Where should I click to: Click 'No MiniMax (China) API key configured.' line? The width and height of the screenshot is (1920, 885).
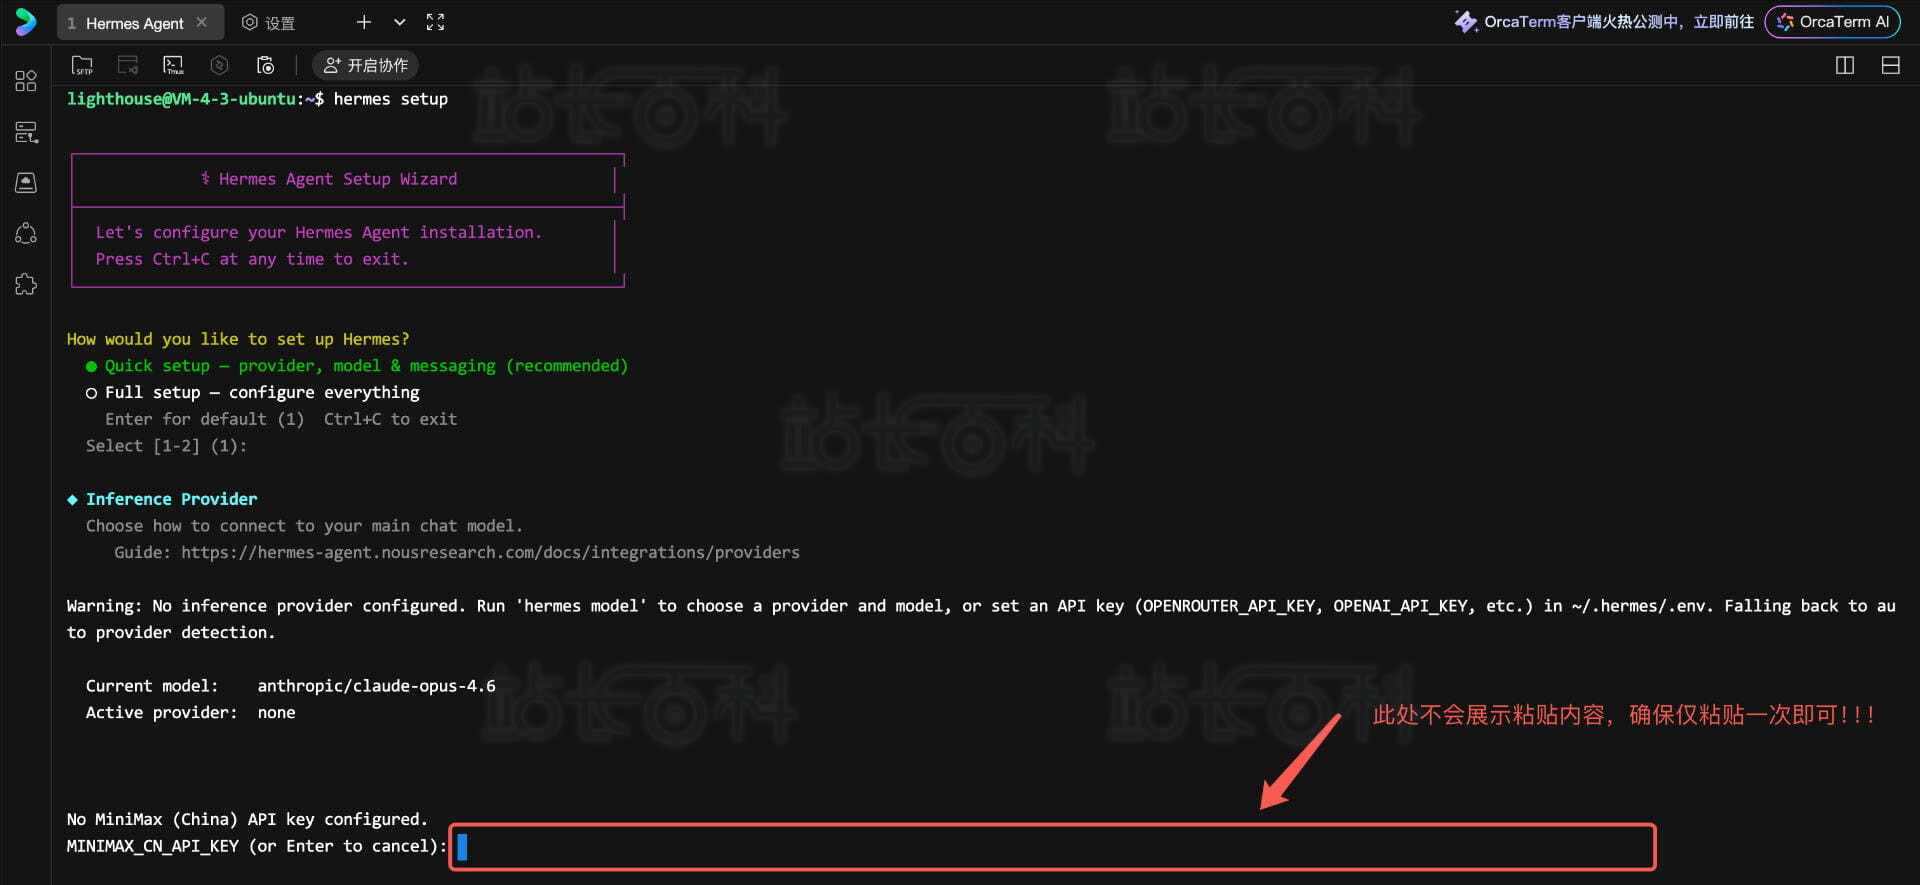(247, 819)
